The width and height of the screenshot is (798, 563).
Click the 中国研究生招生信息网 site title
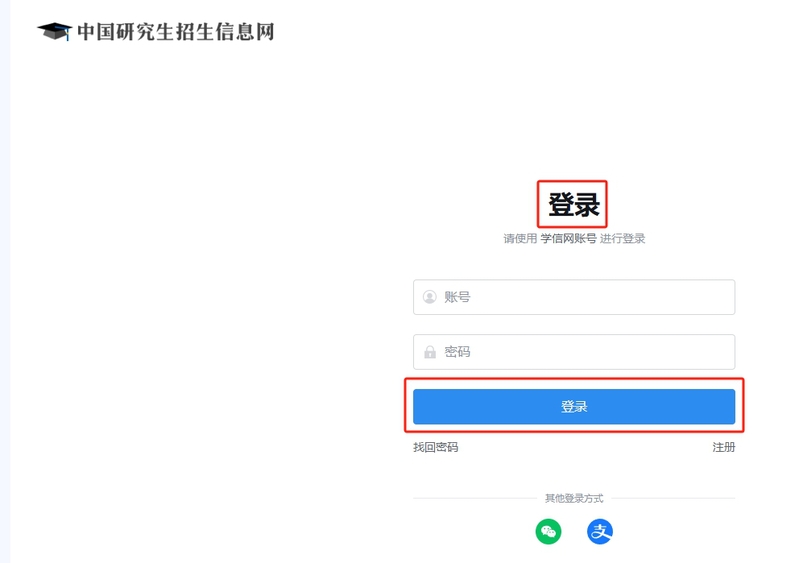tap(175, 32)
